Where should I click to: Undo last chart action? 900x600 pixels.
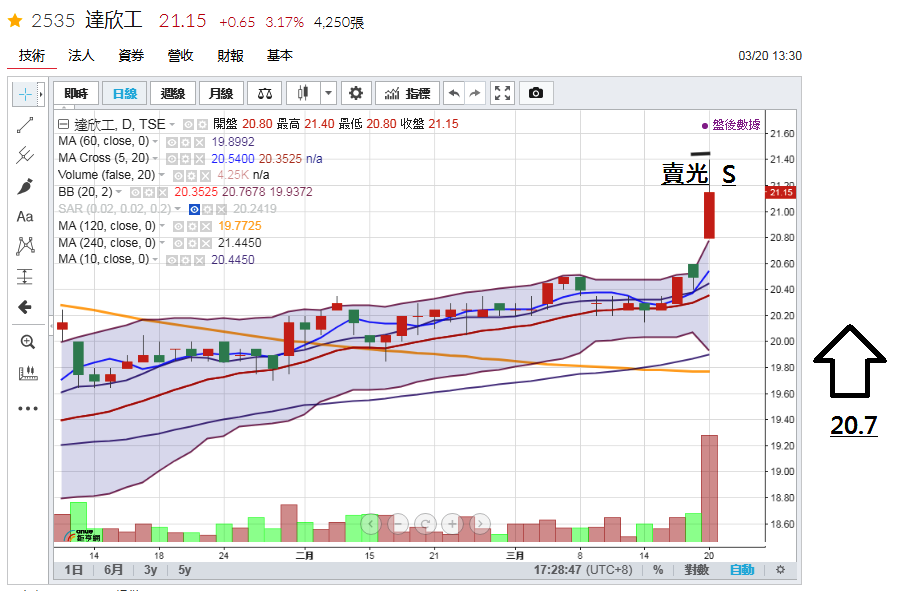(x=454, y=93)
